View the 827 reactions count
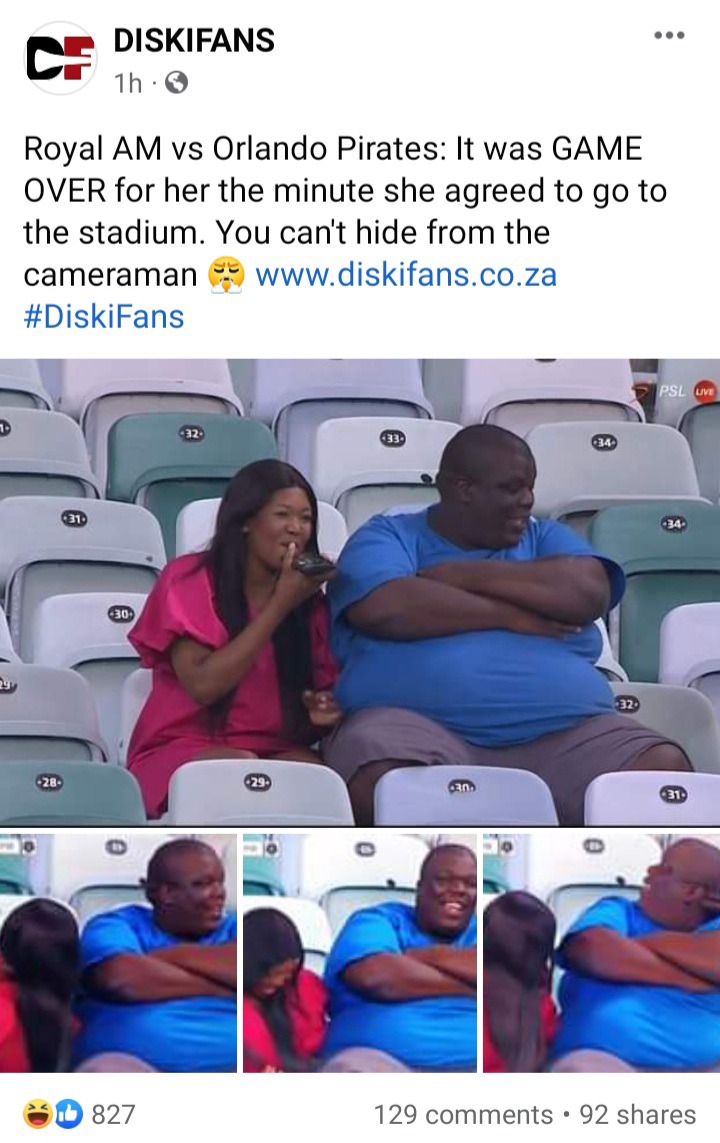Screen dimensions: 720x1143 (113, 1115)
